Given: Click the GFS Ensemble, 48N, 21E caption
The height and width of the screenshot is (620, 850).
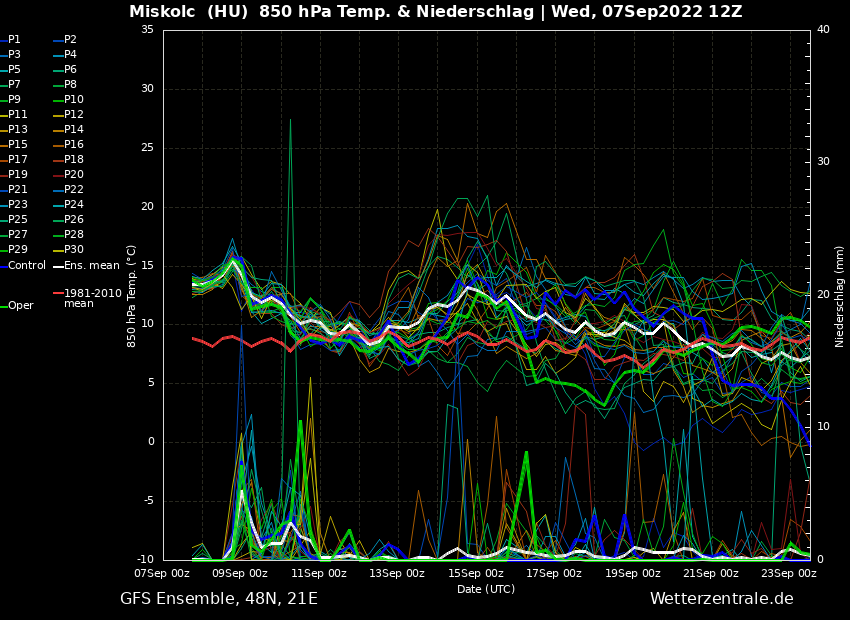Looking at the screenshot, I should coord(219,599).
